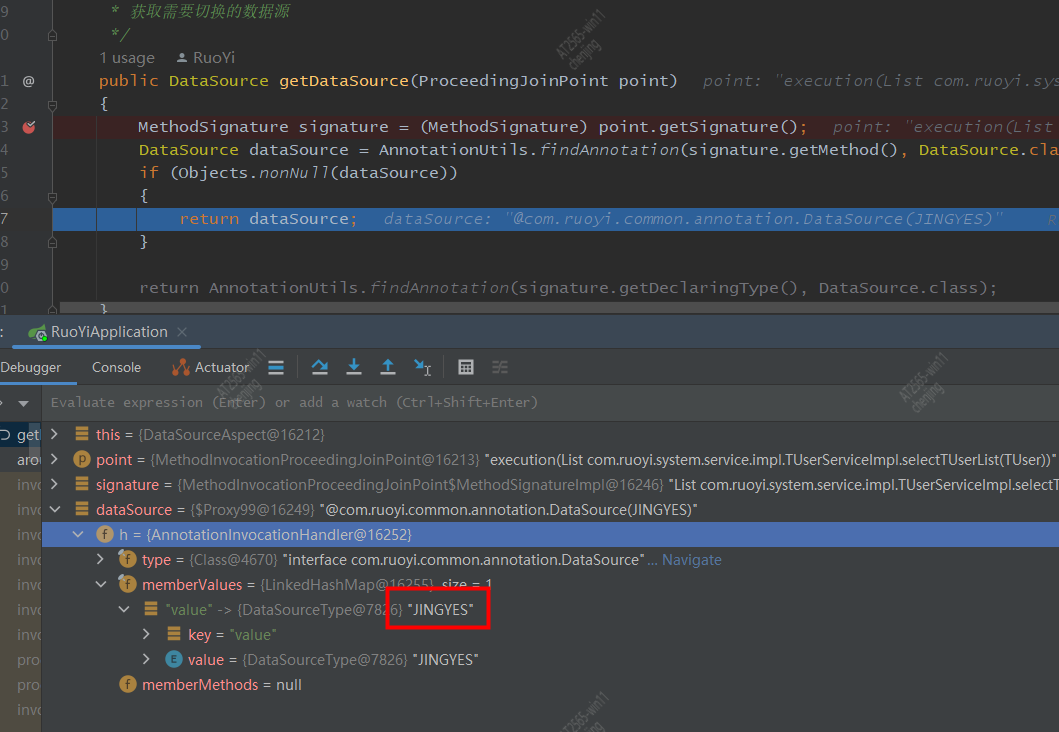Expand the this variable node
This screenshot has height=732, width=1059.
(55, 434)
